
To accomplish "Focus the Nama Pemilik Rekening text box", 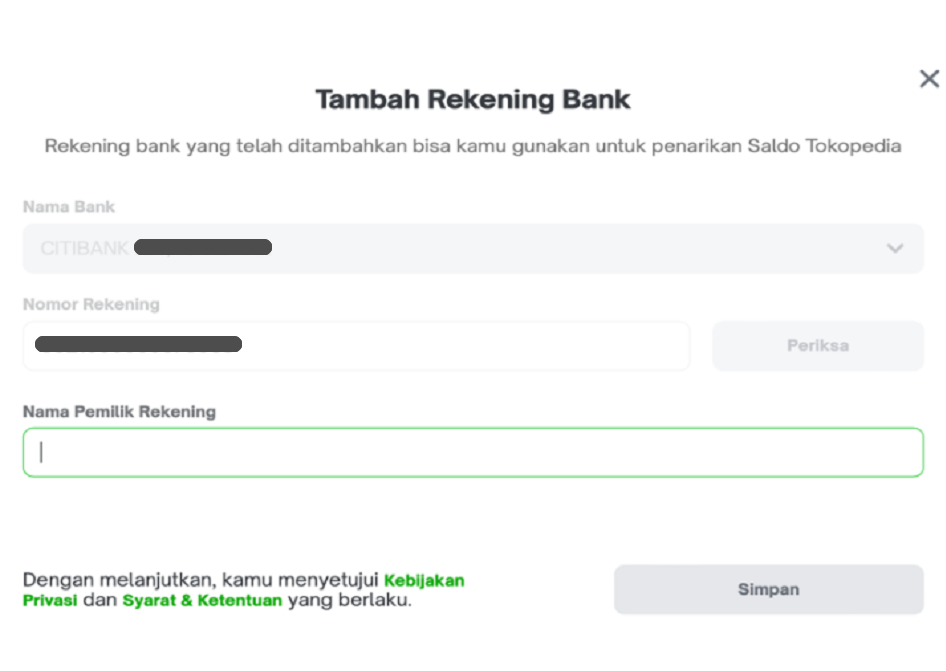I will [x=472, y=452].
